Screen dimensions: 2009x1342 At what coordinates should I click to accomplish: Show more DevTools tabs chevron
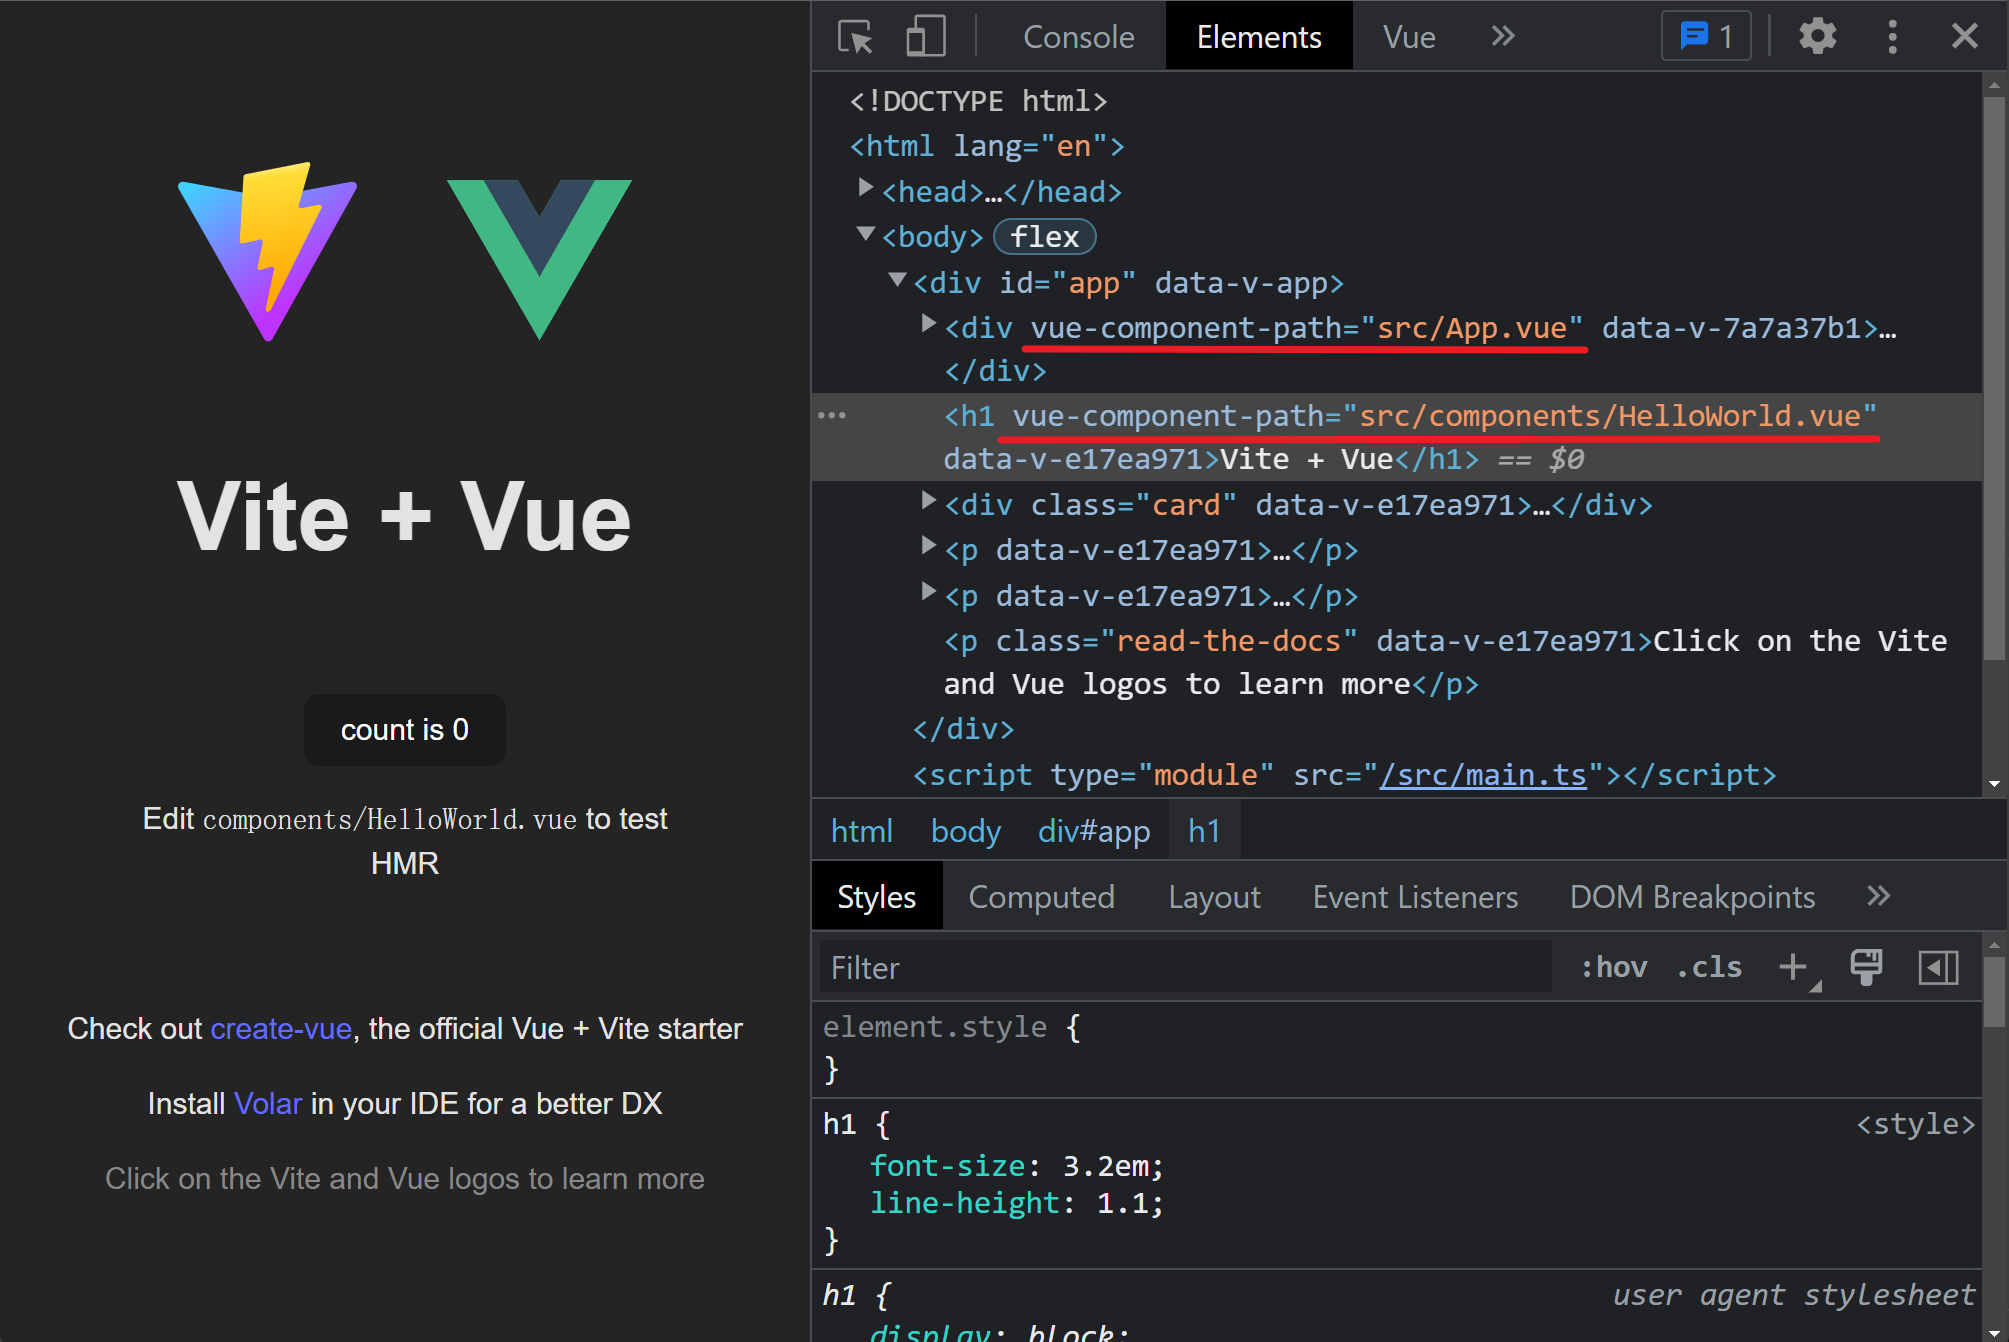pos(1502,37)
